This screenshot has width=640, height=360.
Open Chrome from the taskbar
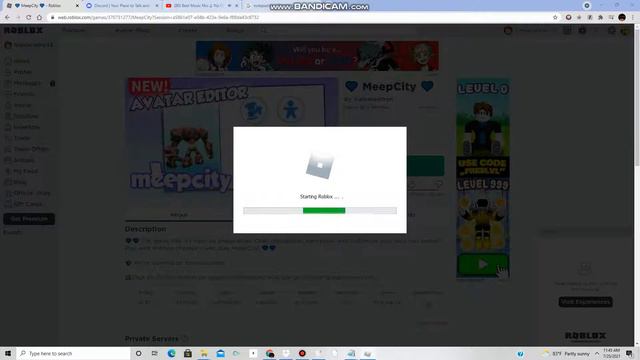pos(269,353)
